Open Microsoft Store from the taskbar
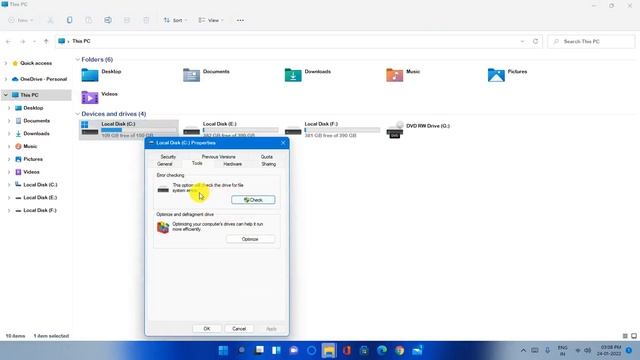This screenshot has height=360, width=640. click(x=364, y=350)
